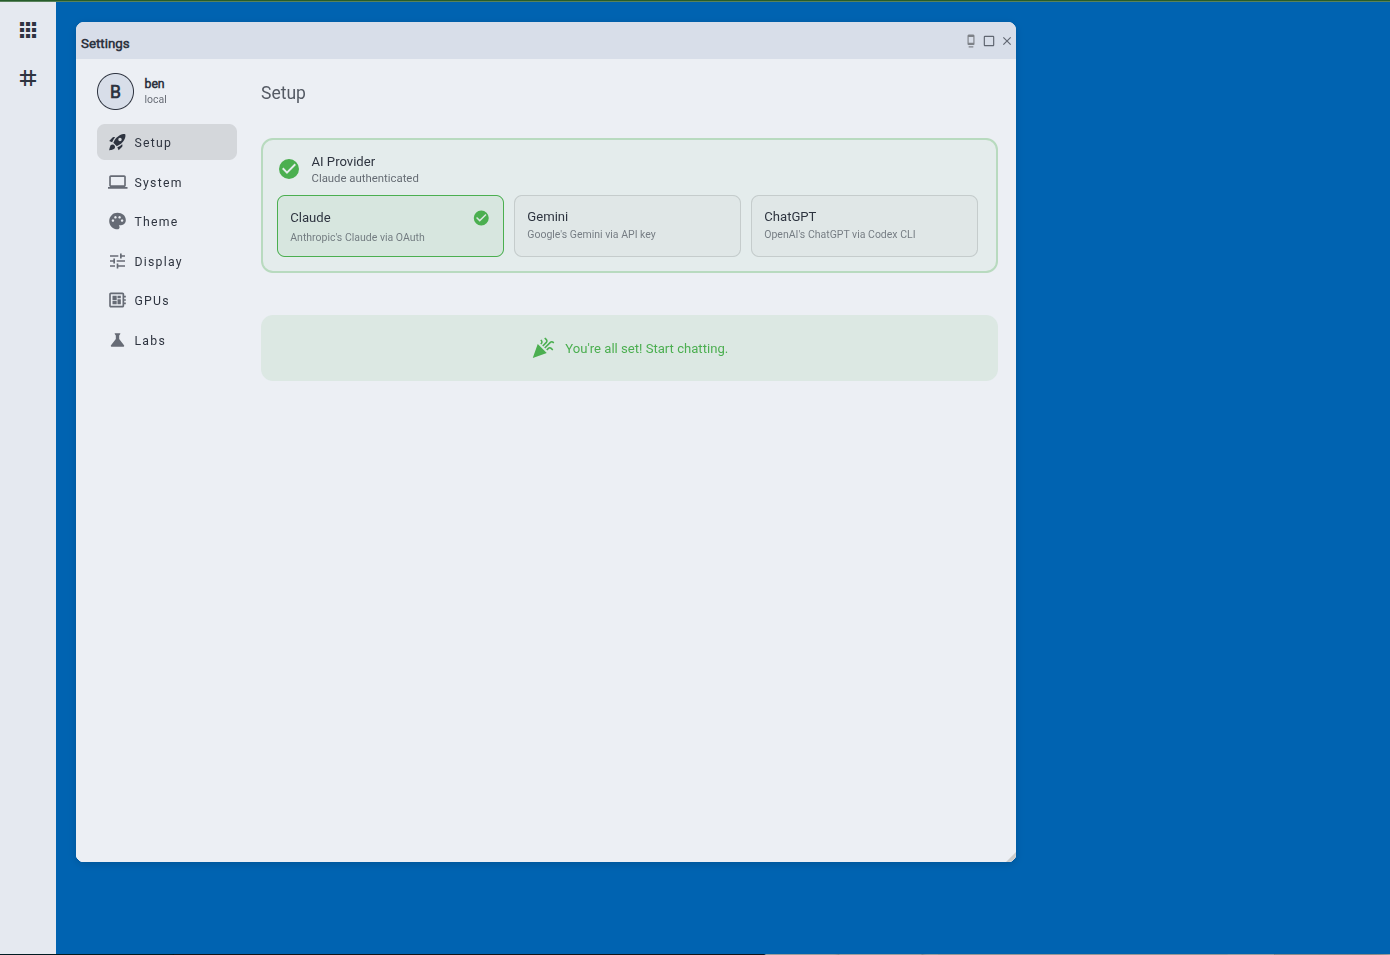Select the rocket Setup icon in sidebar
The height and width of the screenshot is (955, 1390).
coord(117,142)
